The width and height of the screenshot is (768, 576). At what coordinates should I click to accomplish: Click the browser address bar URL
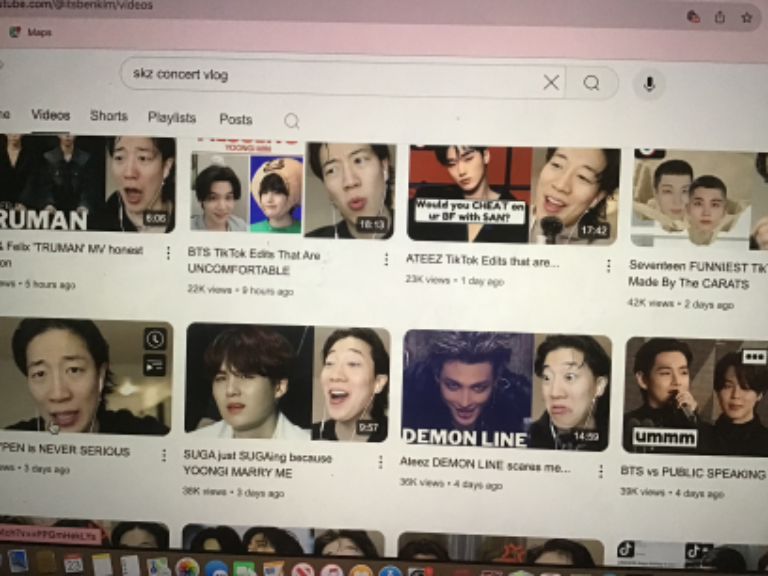(76, 5)
